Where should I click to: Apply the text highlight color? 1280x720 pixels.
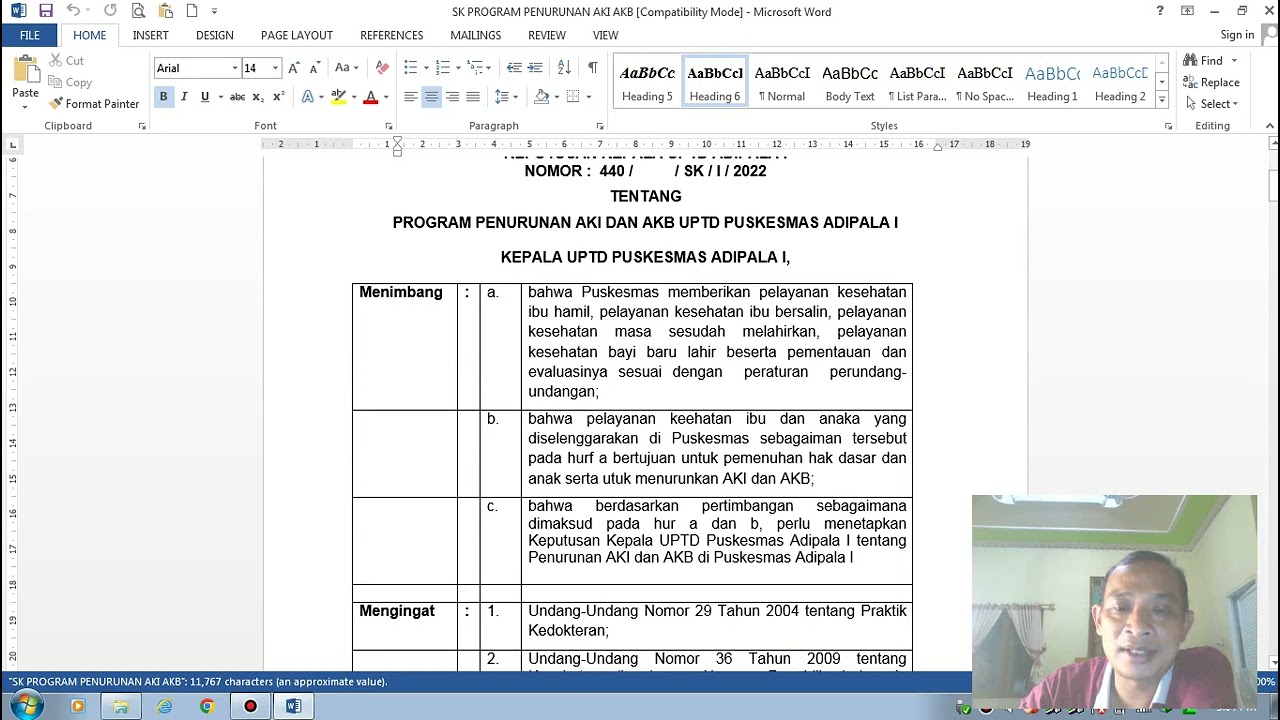(x=338, y=97)
